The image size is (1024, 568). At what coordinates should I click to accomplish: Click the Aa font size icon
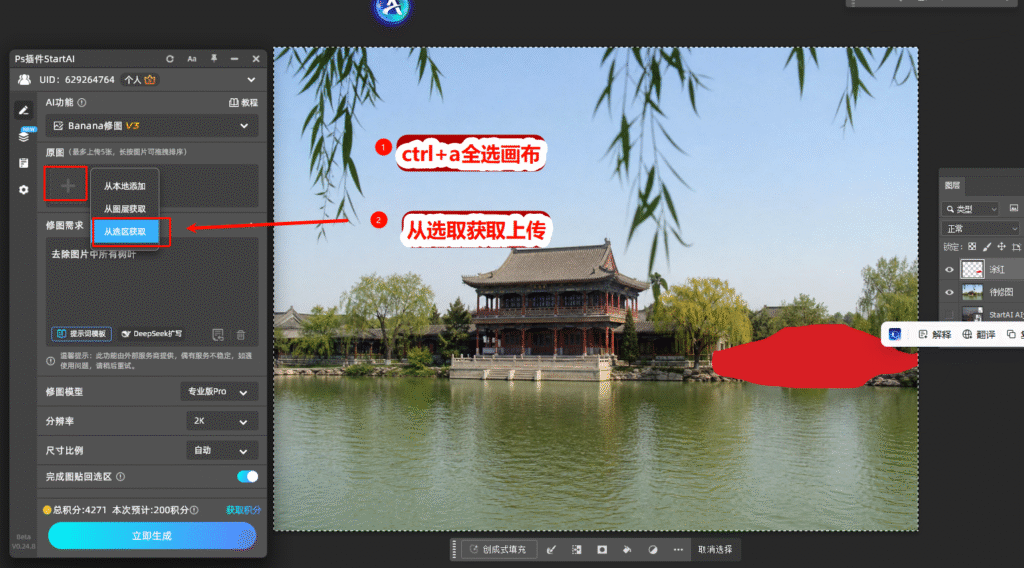click(x=192, y=59)
